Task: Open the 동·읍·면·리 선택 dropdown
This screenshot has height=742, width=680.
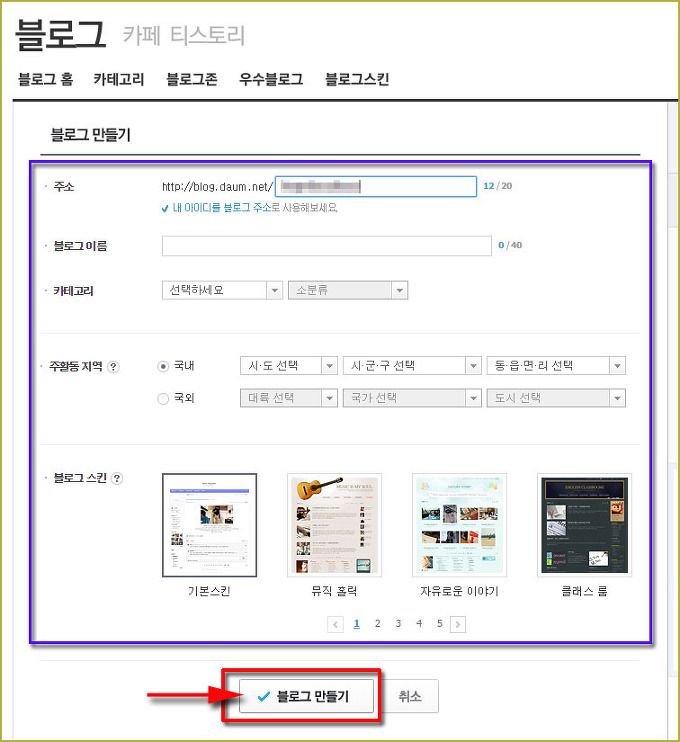Action: 556,366
